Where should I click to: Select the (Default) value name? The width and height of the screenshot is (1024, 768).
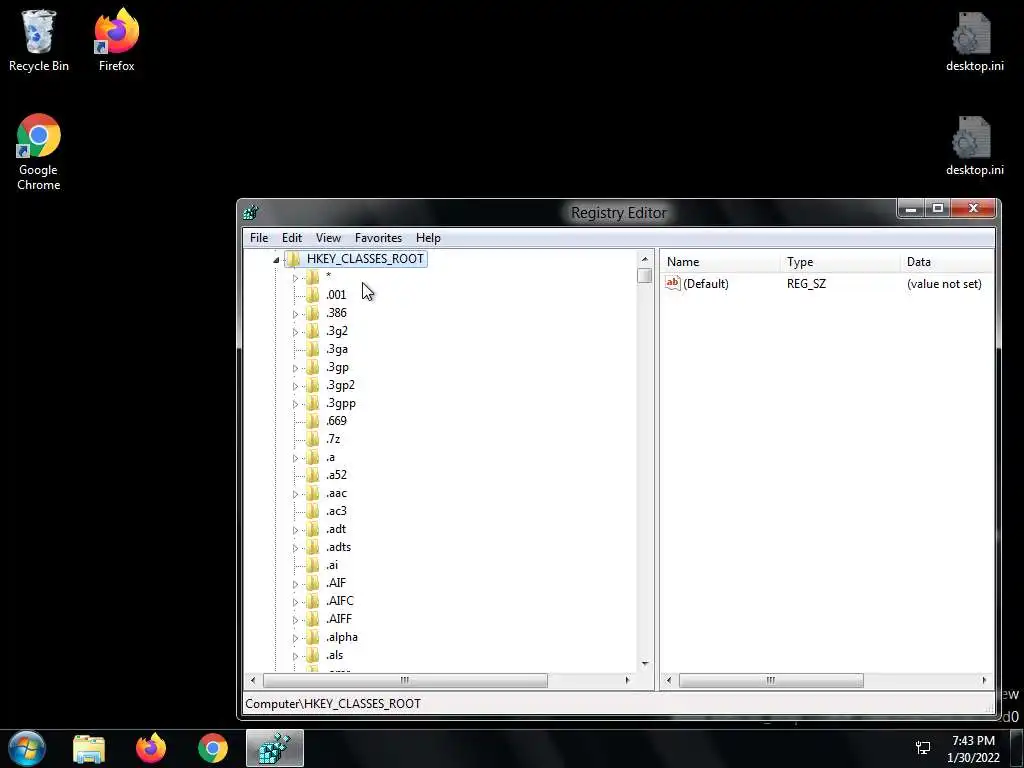click(706, 283)
